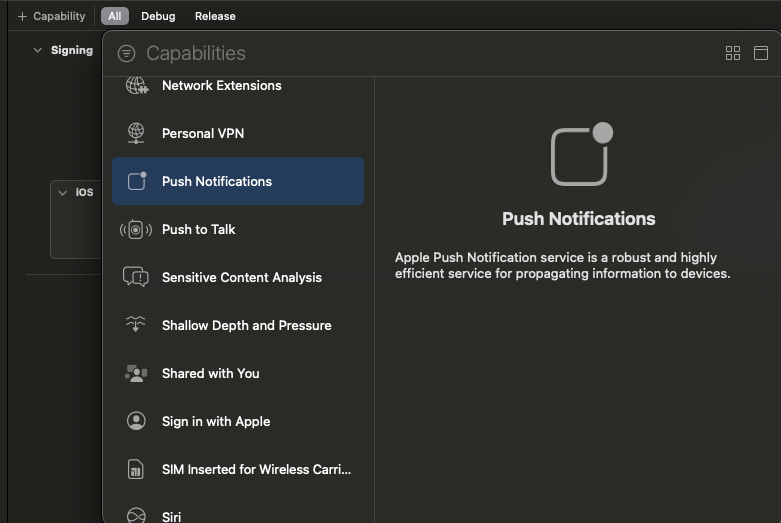The image size is (781, 523).
Task: Choose the Push Notifications list row
Action: (238, 181)
